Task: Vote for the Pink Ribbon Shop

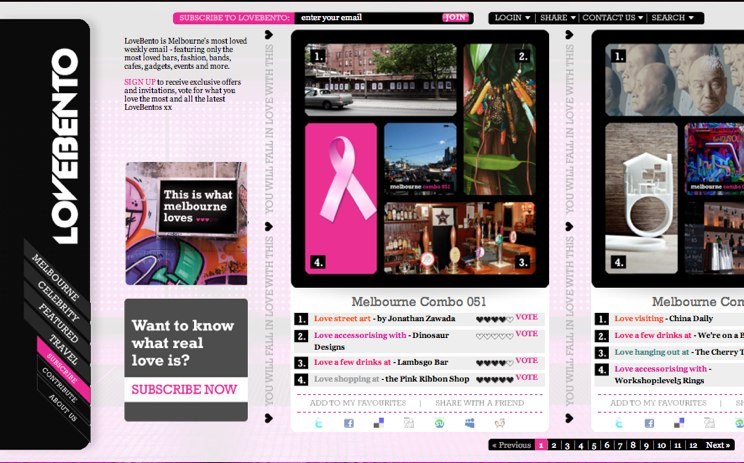Action: pos(527,378)
